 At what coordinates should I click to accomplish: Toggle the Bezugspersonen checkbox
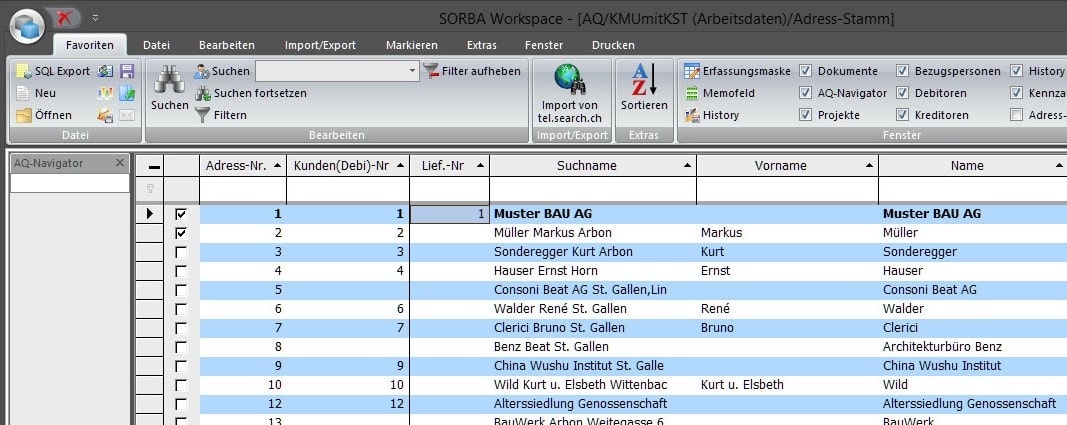pos(902,71)
